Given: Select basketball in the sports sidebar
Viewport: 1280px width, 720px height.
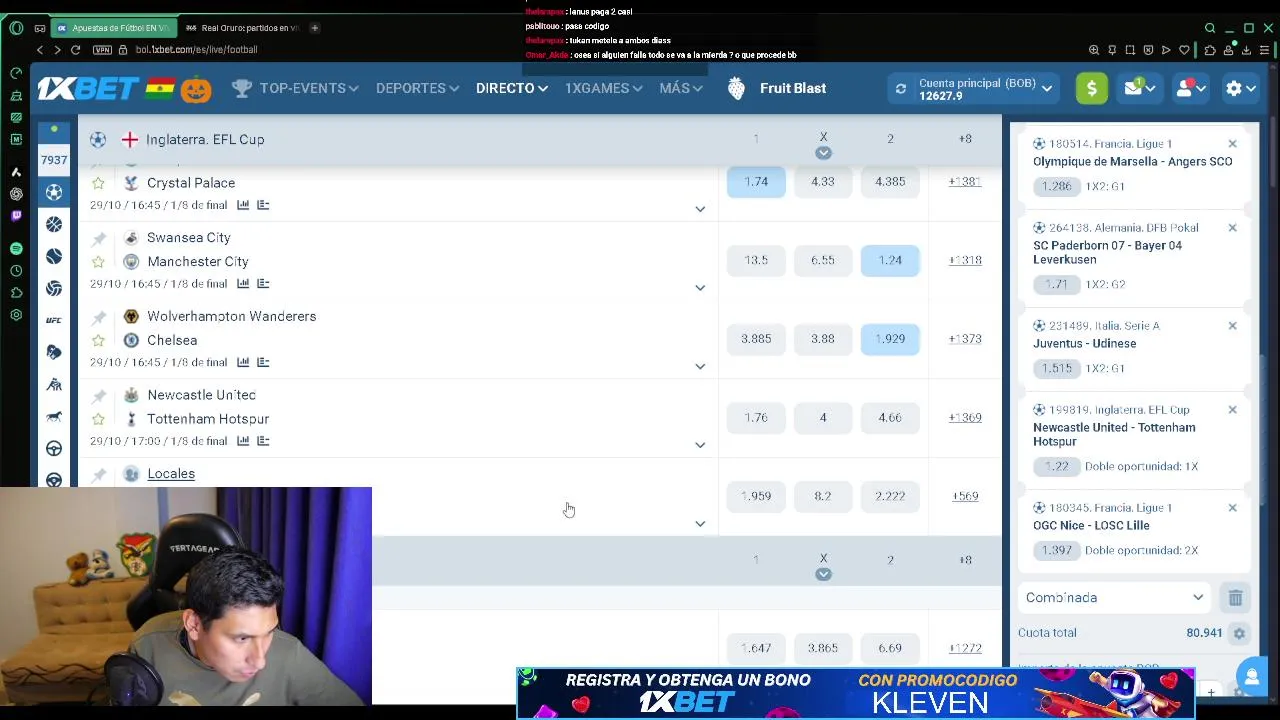Looking at the screenshot, I should (x=54, y=224).
